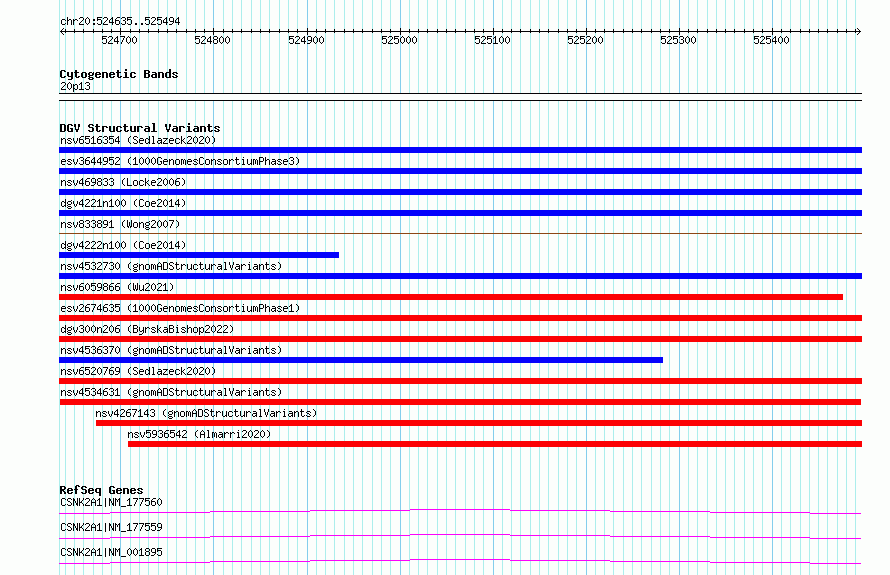Screen dimensions: 890x575
Task: Open the CSNK2A1|NM_177559 RefSeq gene
Action: 111,527
